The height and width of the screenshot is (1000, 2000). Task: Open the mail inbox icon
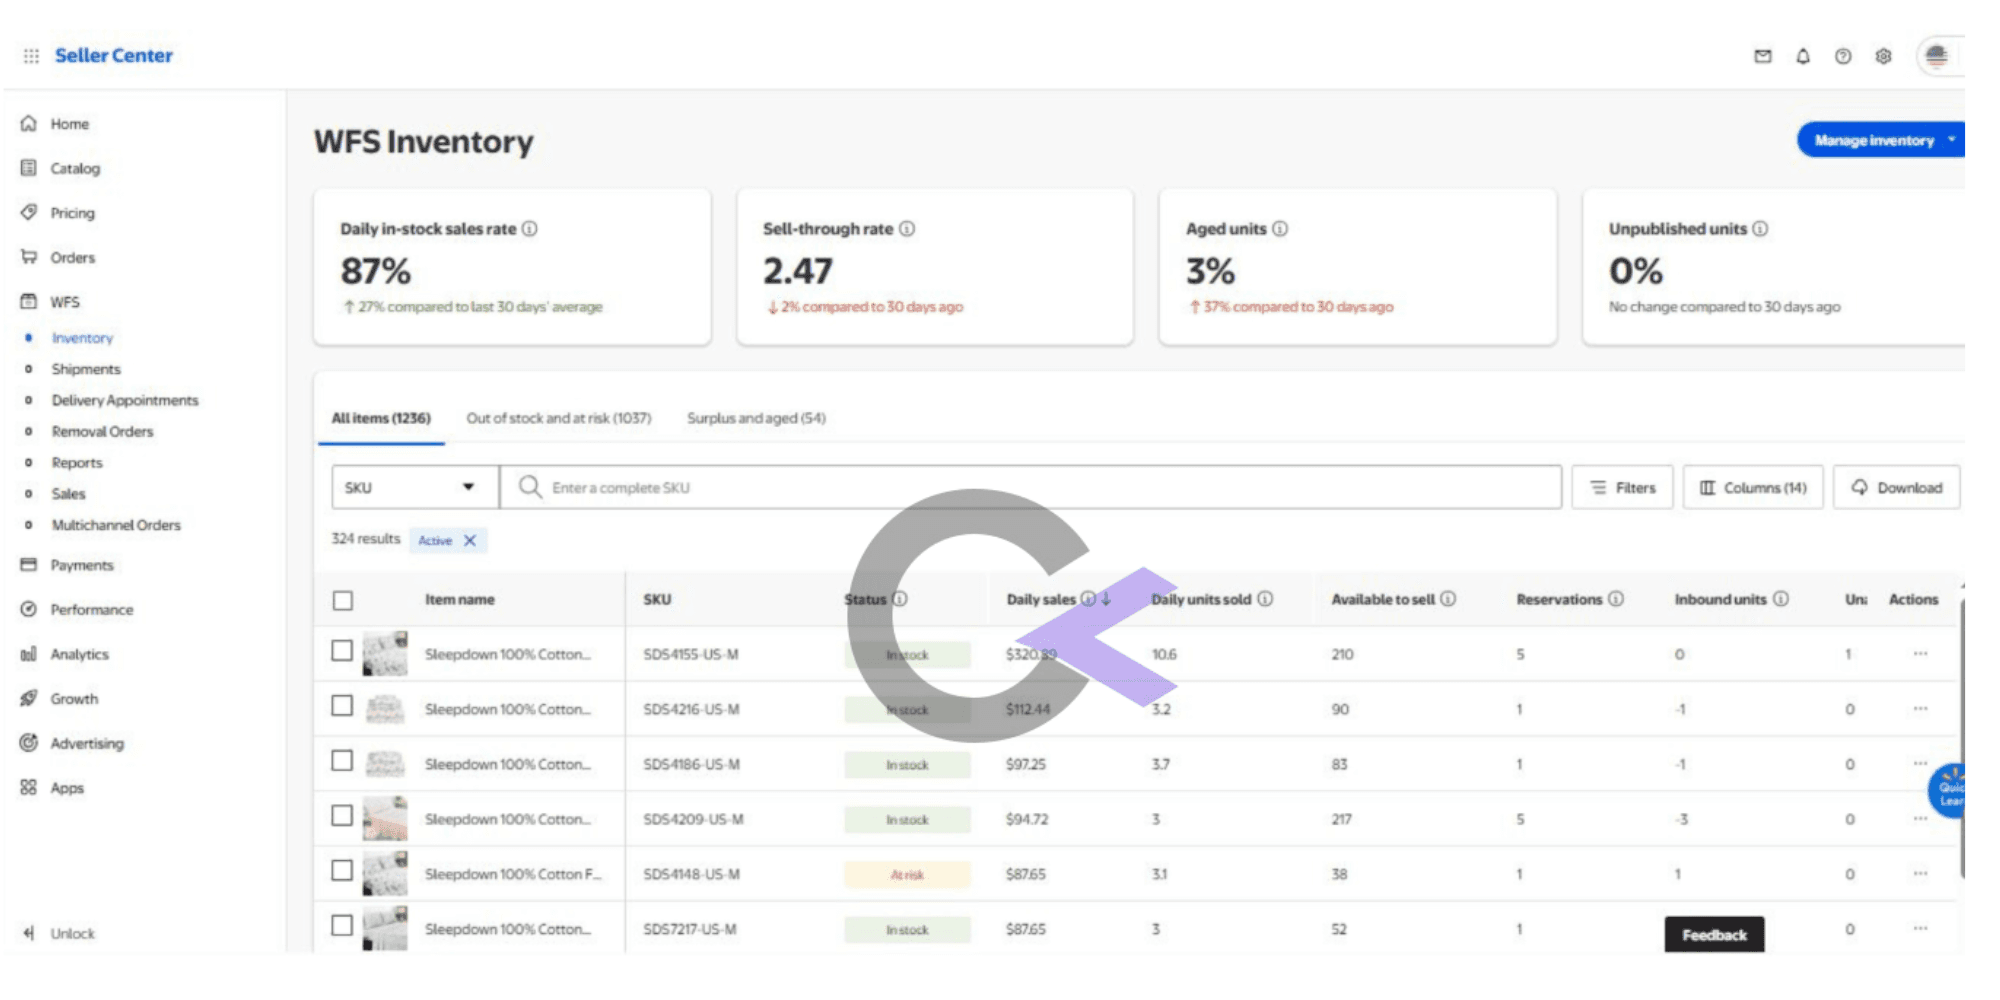[x=1763, y=56]
